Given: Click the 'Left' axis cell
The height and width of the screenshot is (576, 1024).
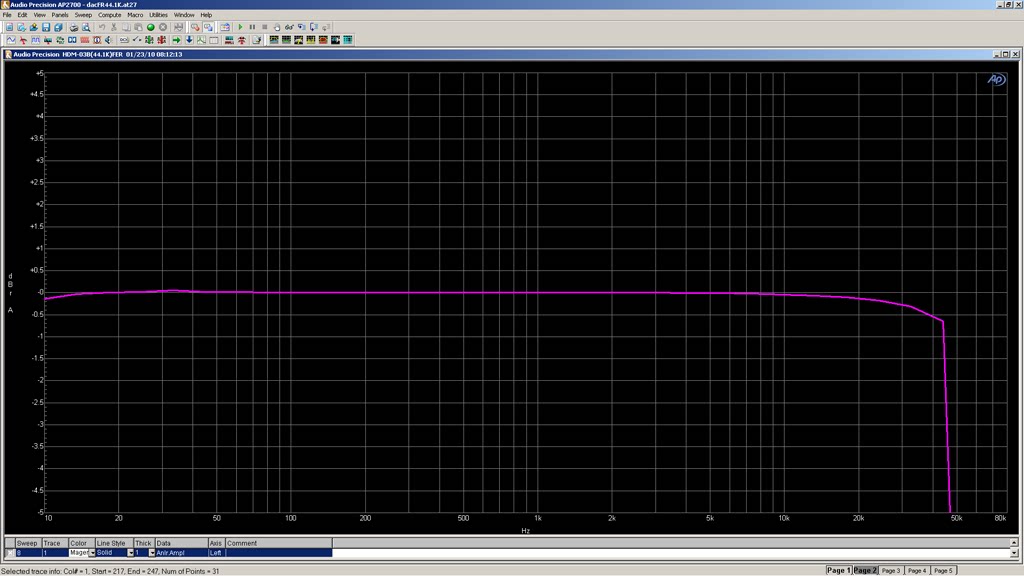Looking at the screenshot, I should tap(216, 552).
